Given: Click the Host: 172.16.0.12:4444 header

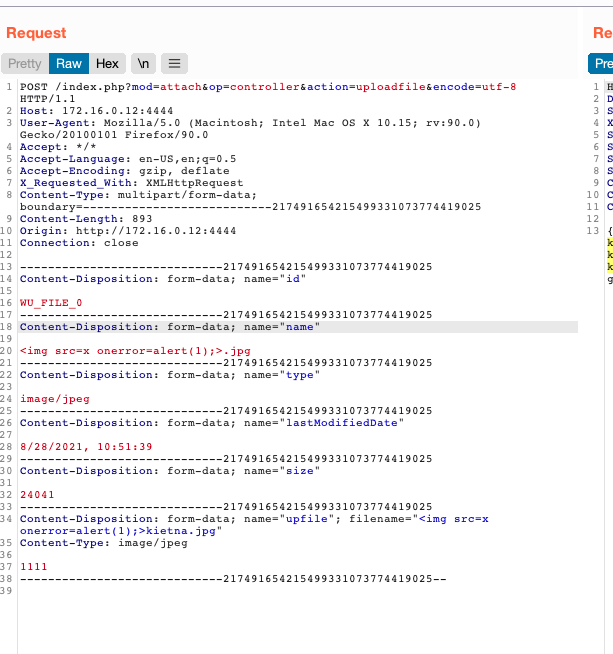Looking at the screenshot, I should [x=96, y=111].
